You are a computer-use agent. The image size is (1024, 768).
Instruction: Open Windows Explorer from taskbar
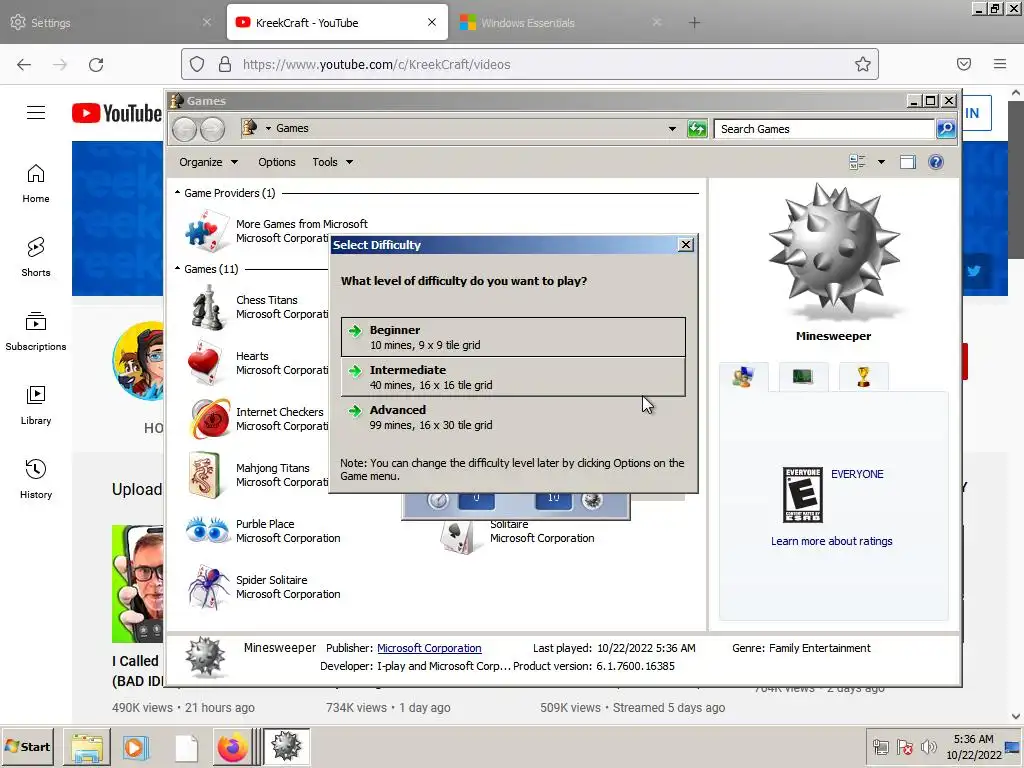point(87,747)
